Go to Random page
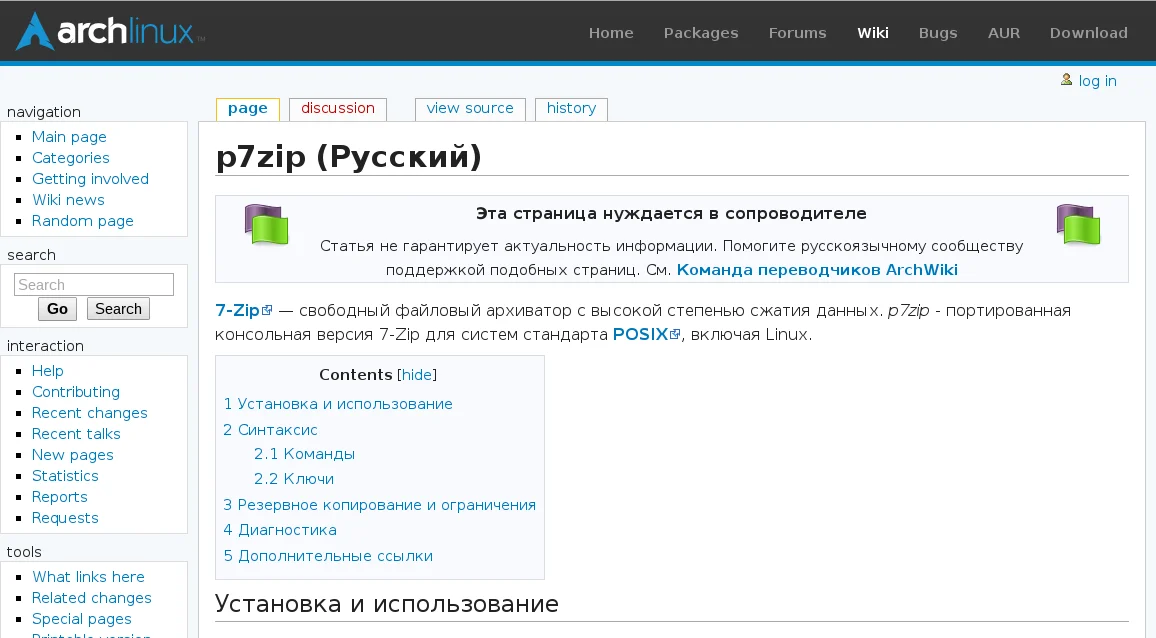 click(83, 221)
